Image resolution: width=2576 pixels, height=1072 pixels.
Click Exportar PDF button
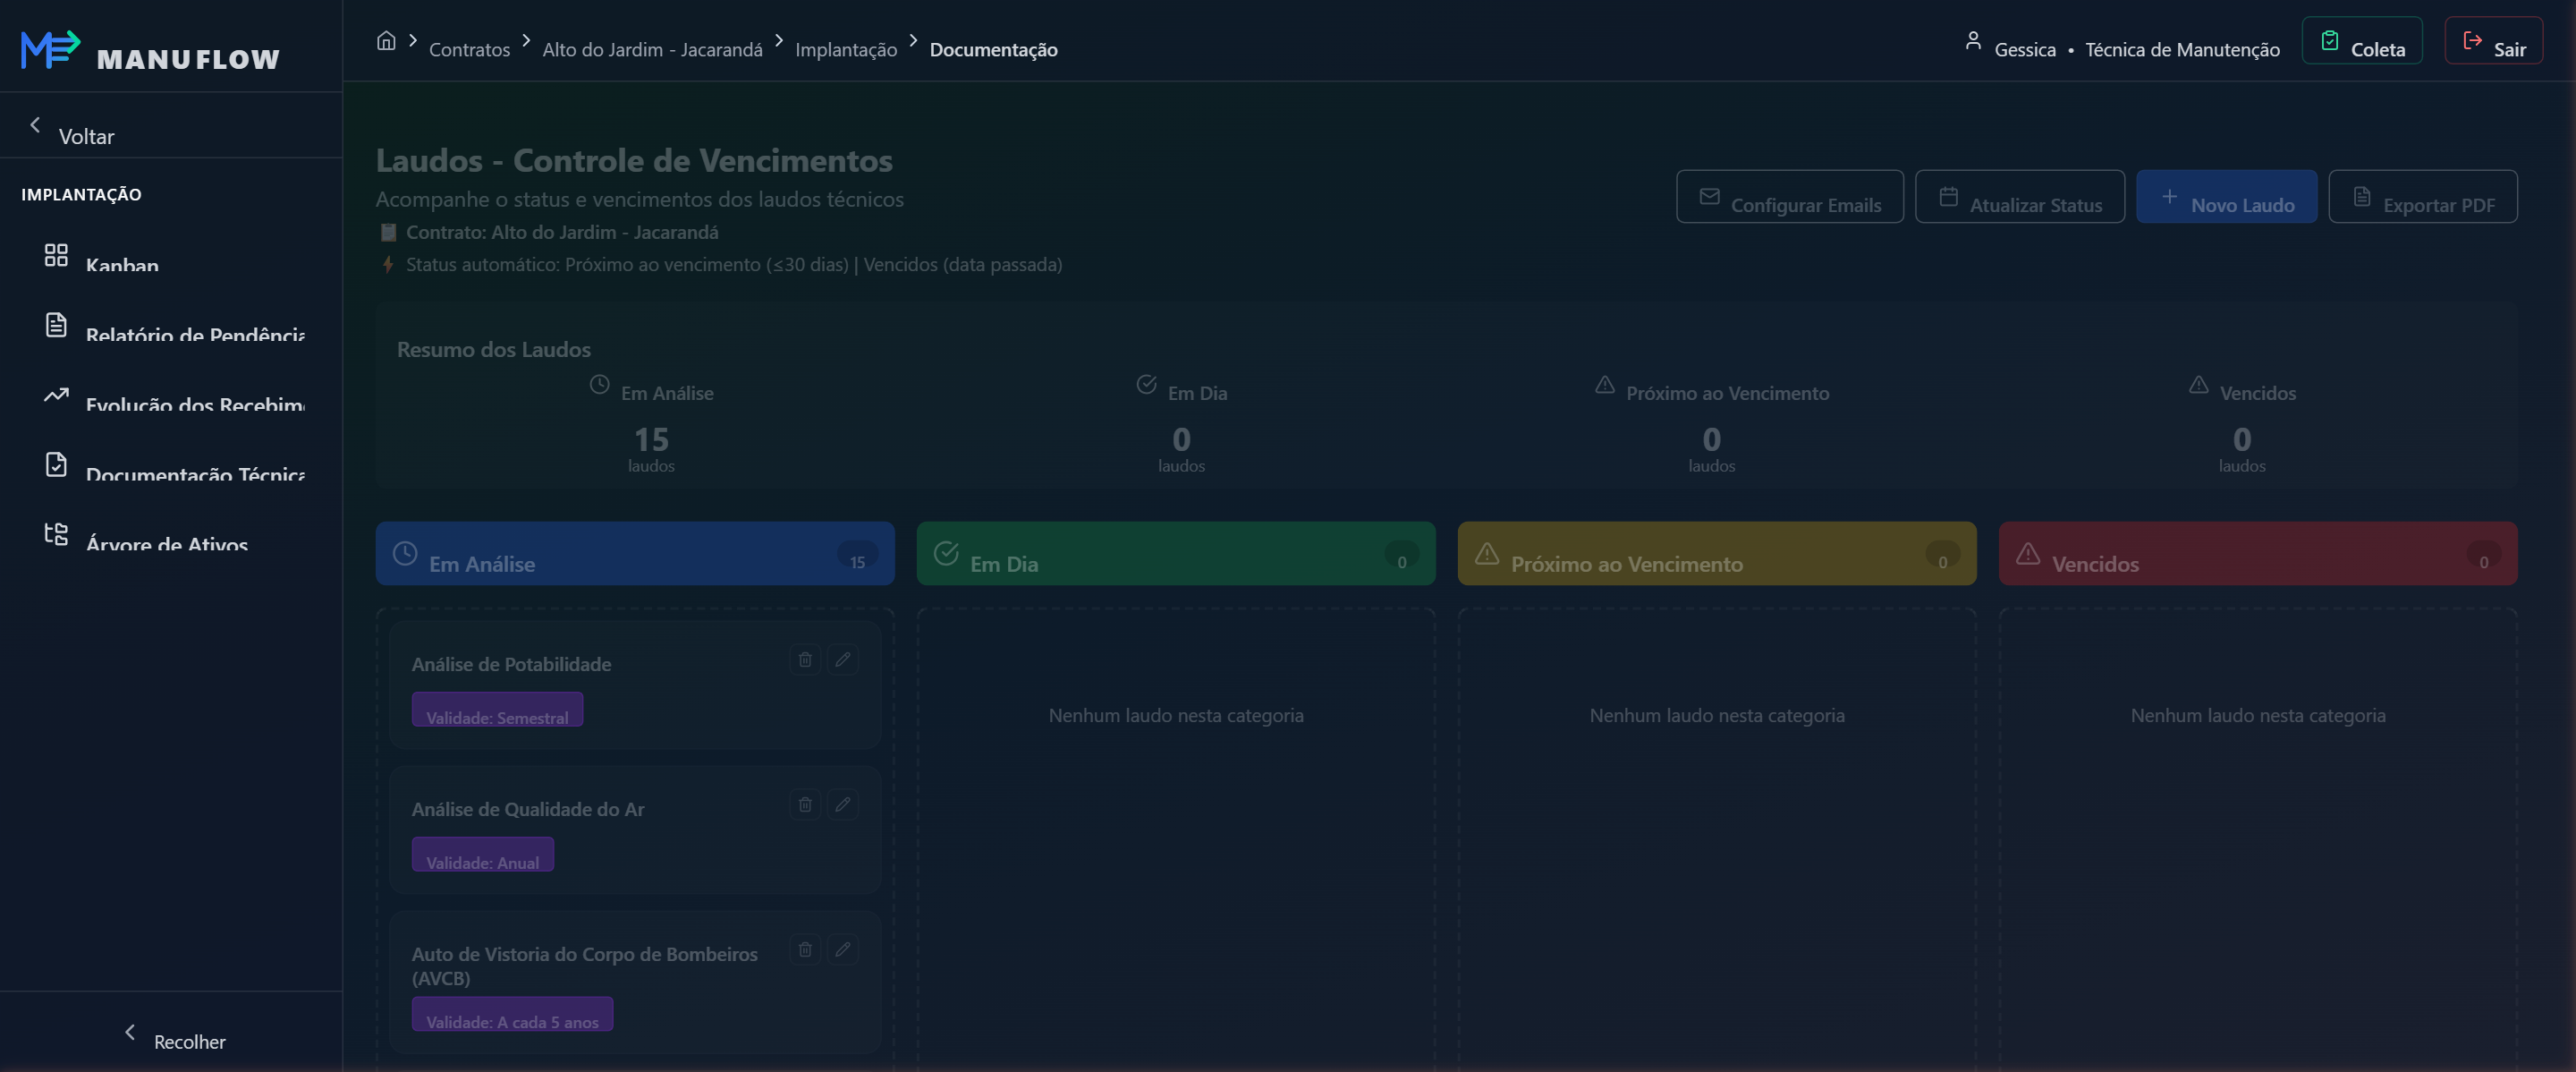tap(2422, 197)
